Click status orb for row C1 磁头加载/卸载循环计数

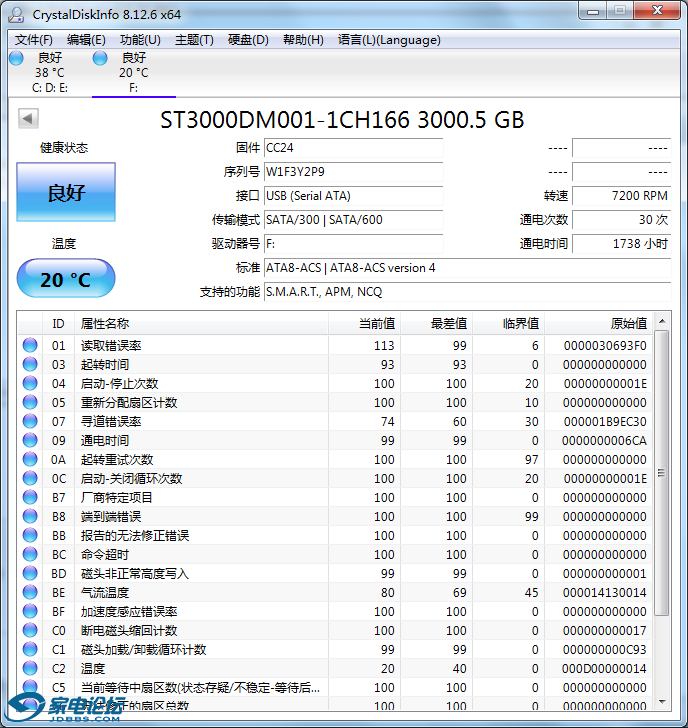click(30, 650)
